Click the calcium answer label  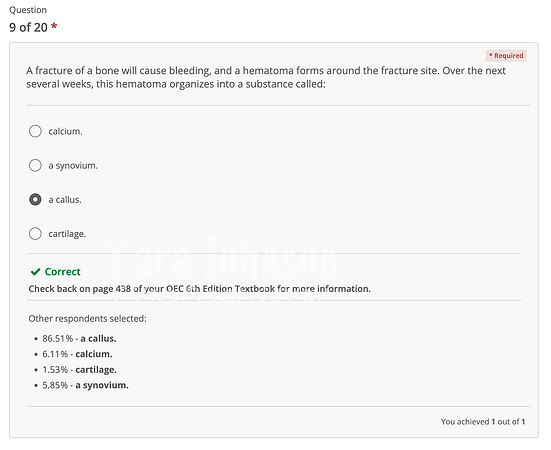pyautogui.click(x=65, y=131)
